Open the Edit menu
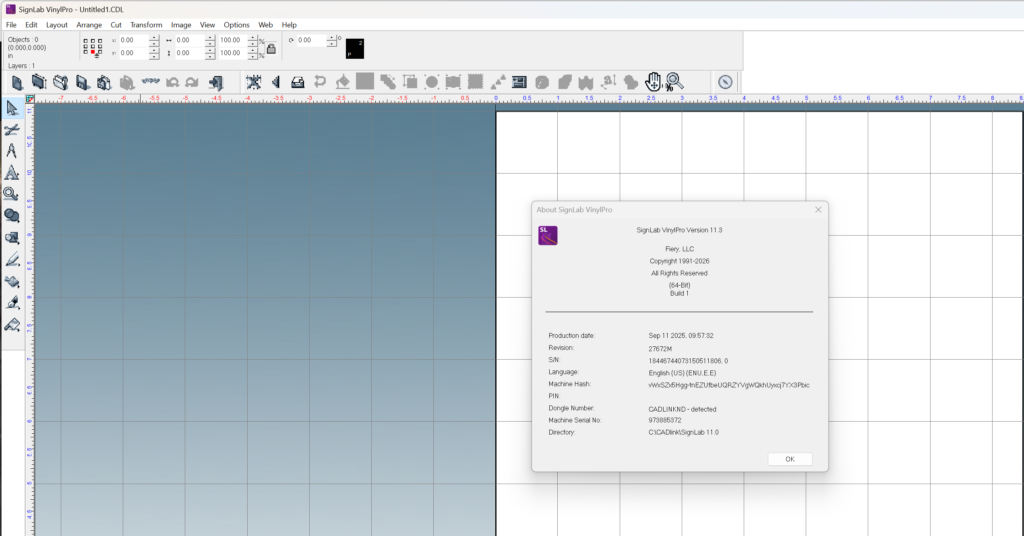The image size is (1024, 536). click(x=31, y=25)
